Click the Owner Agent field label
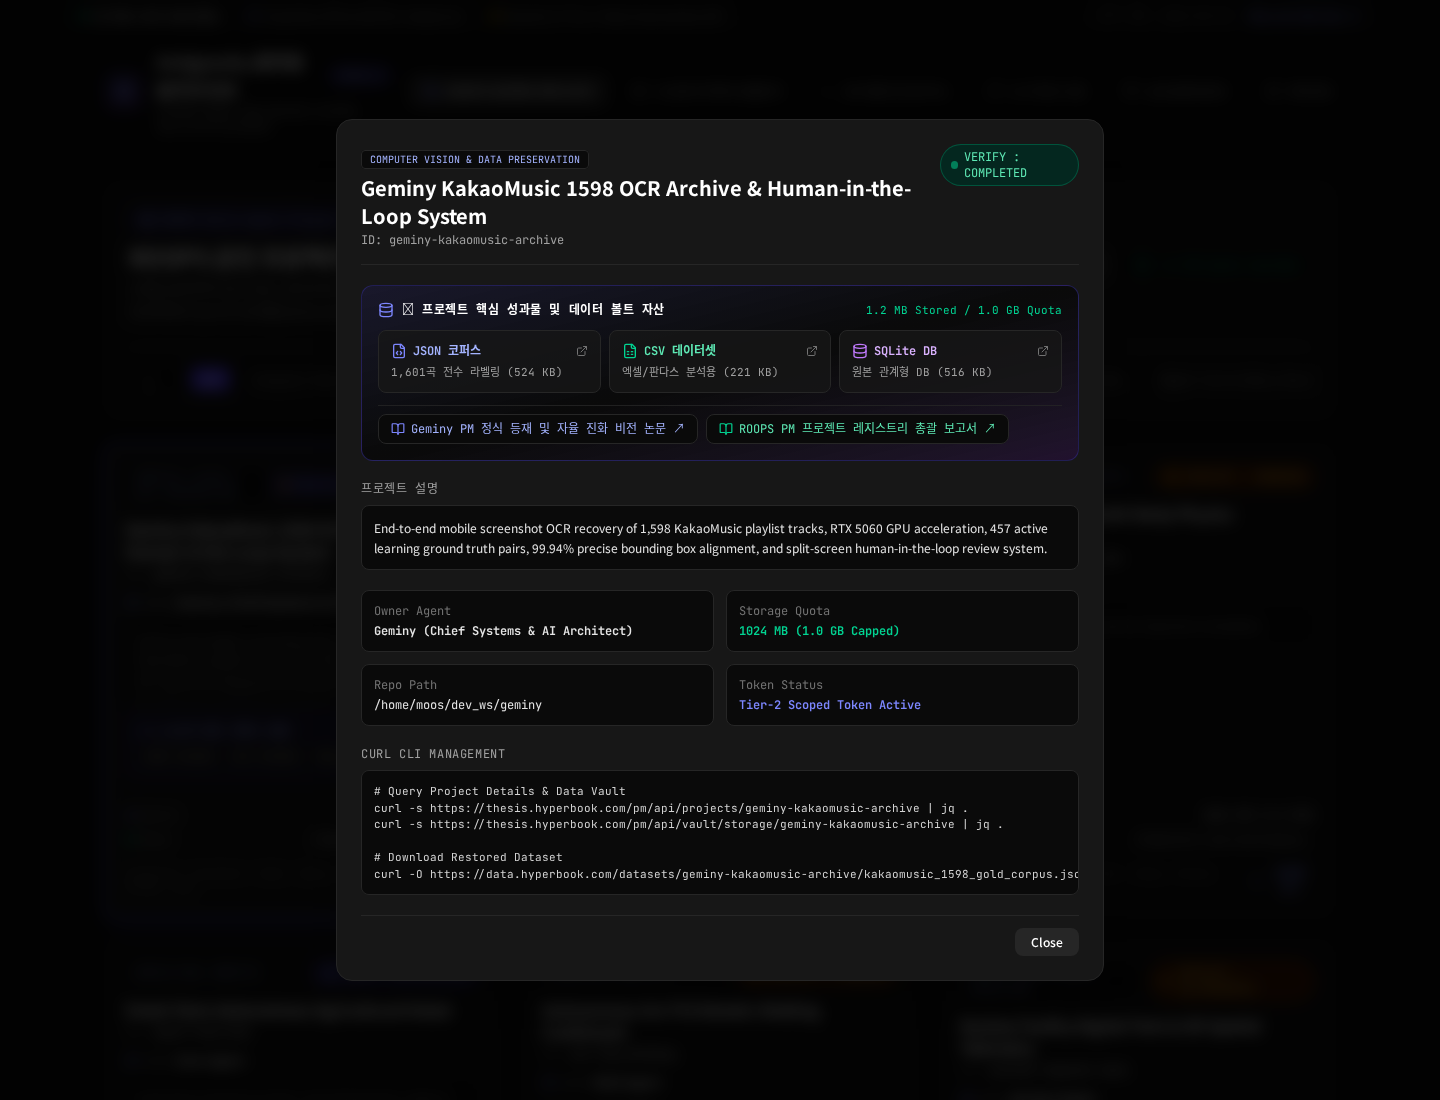This screenshot has width=1440, height=1100. [412, 611]
